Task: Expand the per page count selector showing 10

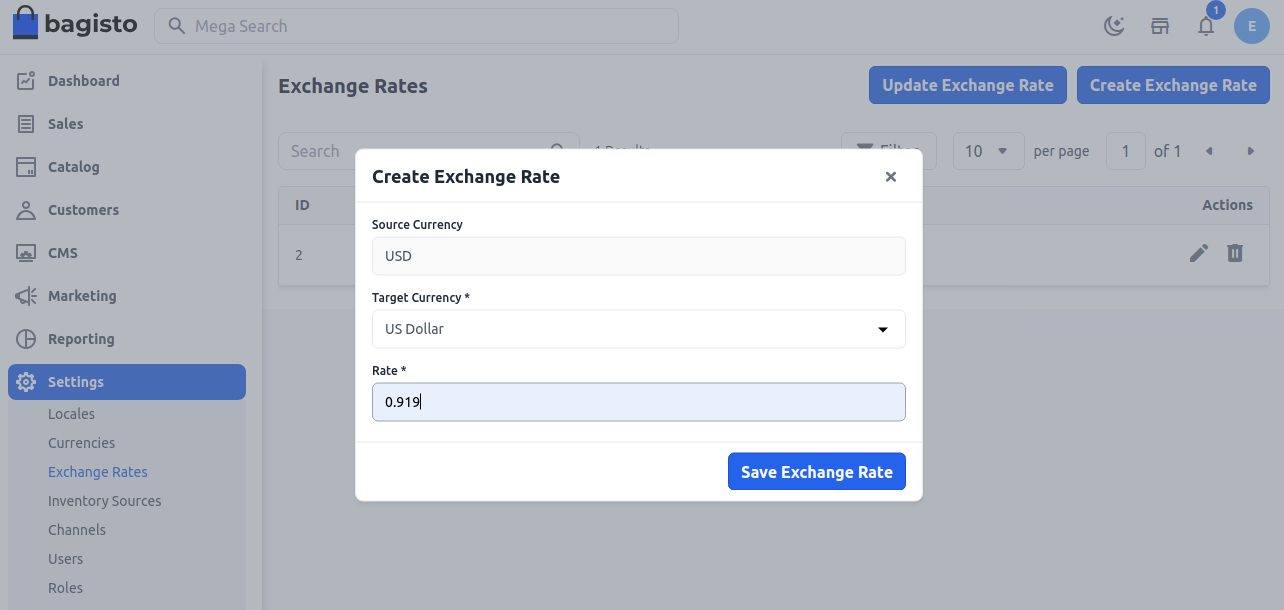Action: pos(988,150)
